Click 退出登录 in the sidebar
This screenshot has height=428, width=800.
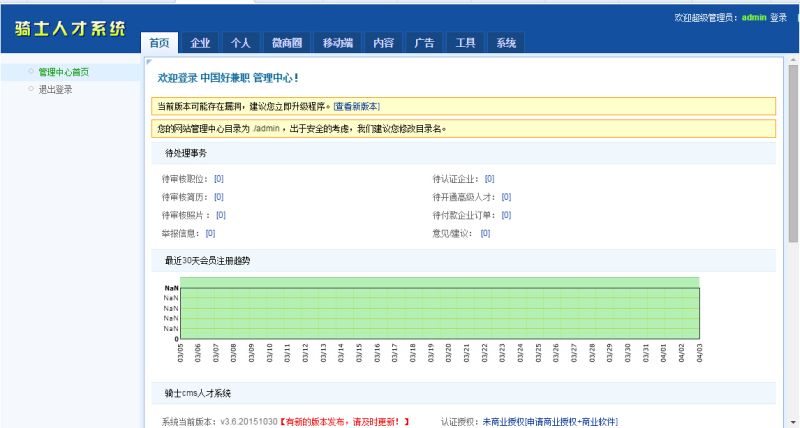[55, 90]
